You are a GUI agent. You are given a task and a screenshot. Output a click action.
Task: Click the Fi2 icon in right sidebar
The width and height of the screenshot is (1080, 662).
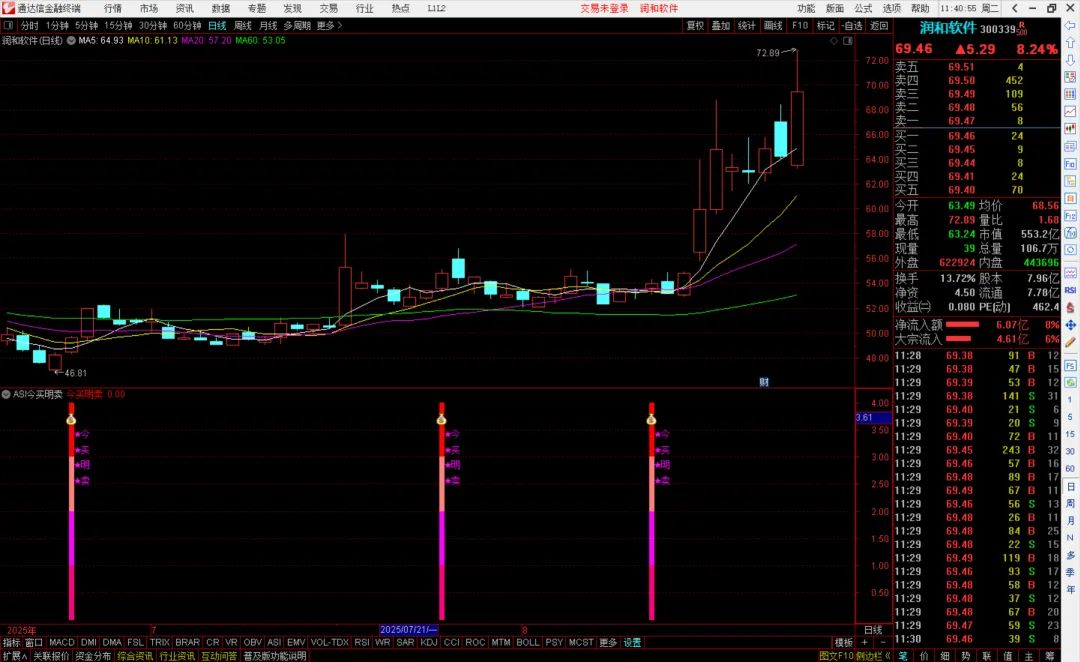coord(1070,216)
